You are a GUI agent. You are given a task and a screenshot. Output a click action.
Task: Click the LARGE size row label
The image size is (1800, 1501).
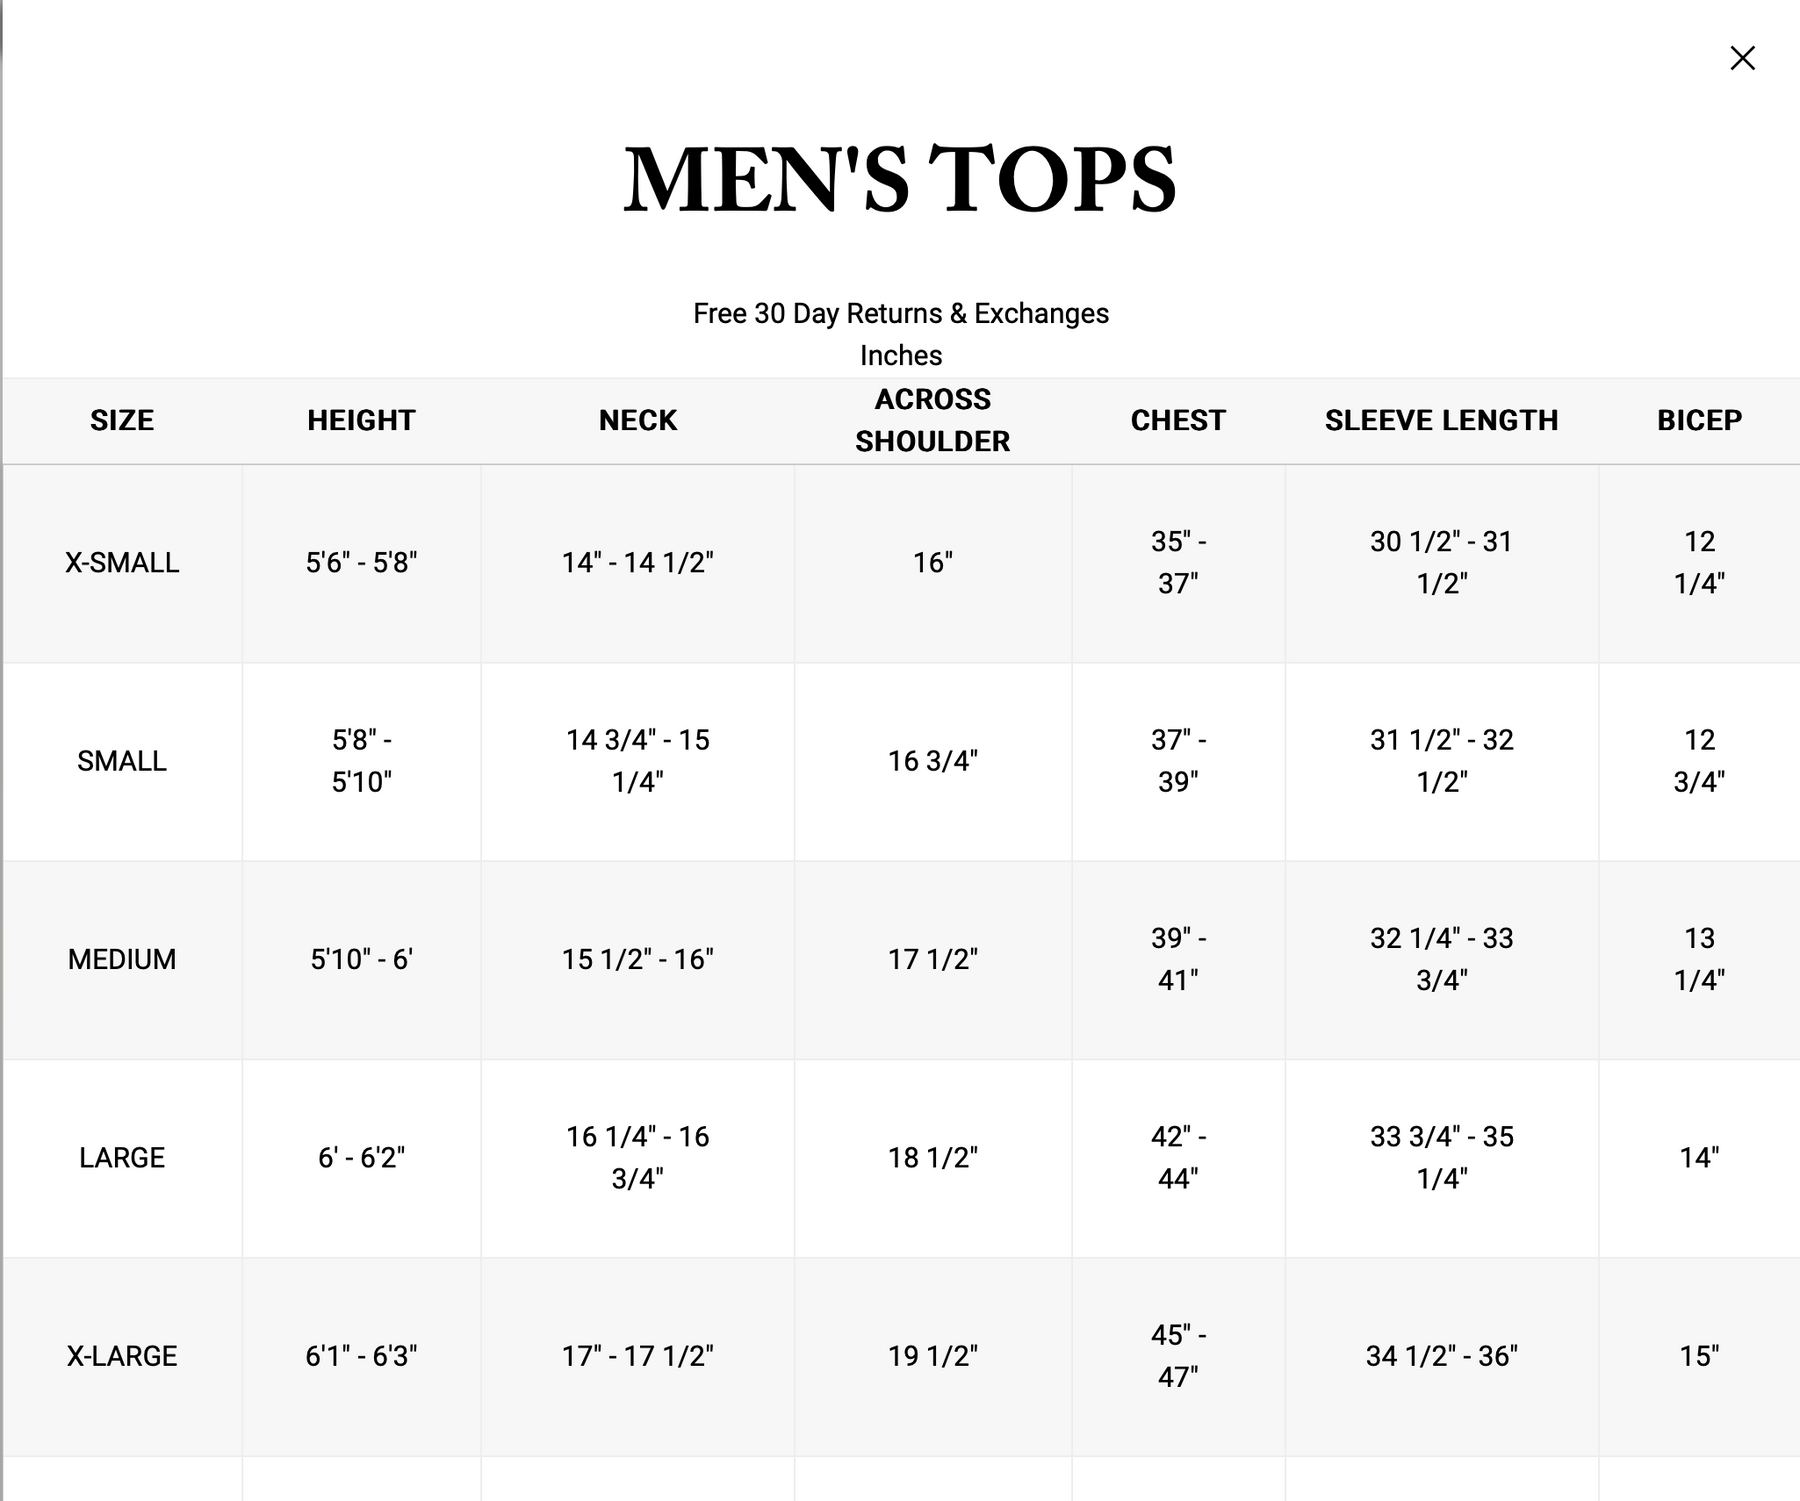[122, 1158]
